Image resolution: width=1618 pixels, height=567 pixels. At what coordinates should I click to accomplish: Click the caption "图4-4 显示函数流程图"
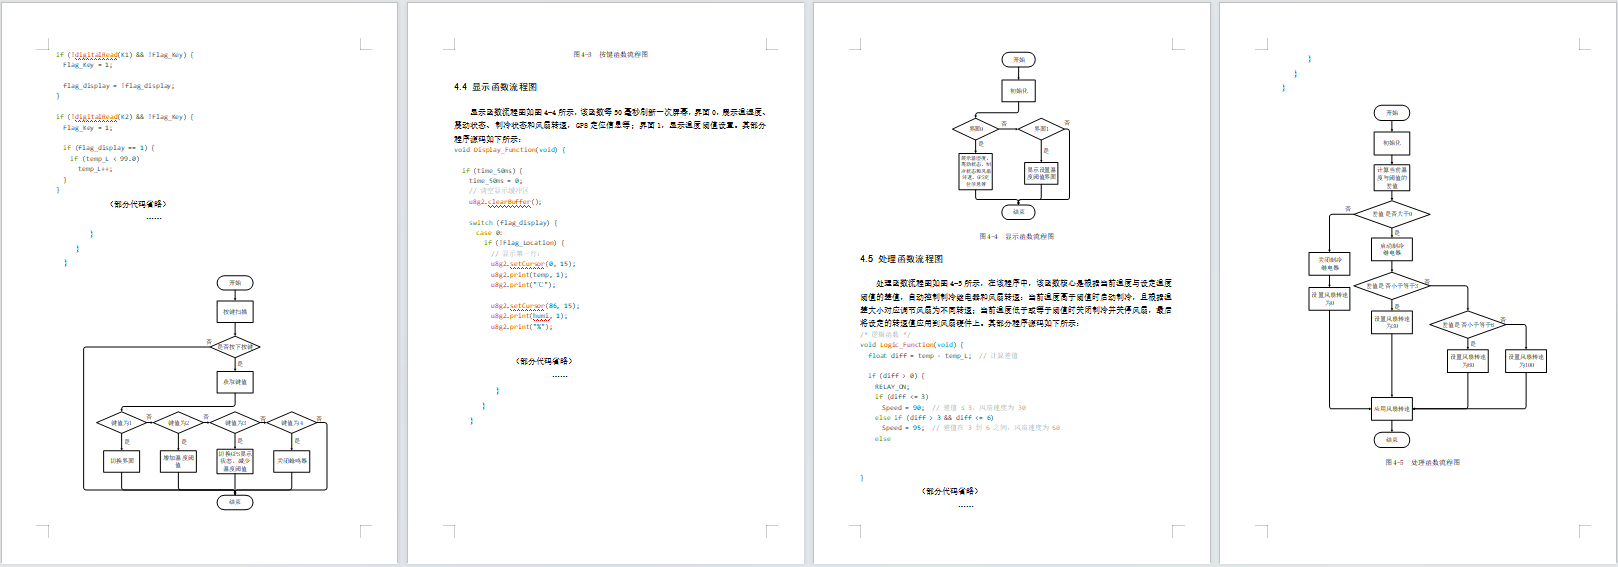click(x=1016, y=237)
